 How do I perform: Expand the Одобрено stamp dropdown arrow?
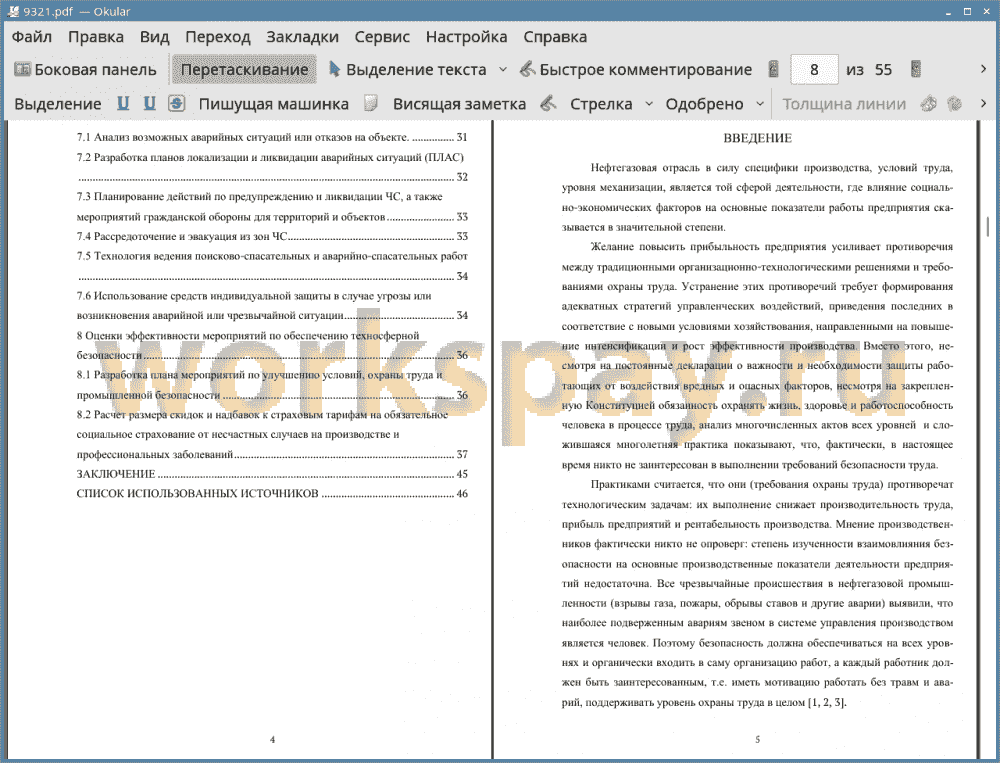(x=760, y=103)
